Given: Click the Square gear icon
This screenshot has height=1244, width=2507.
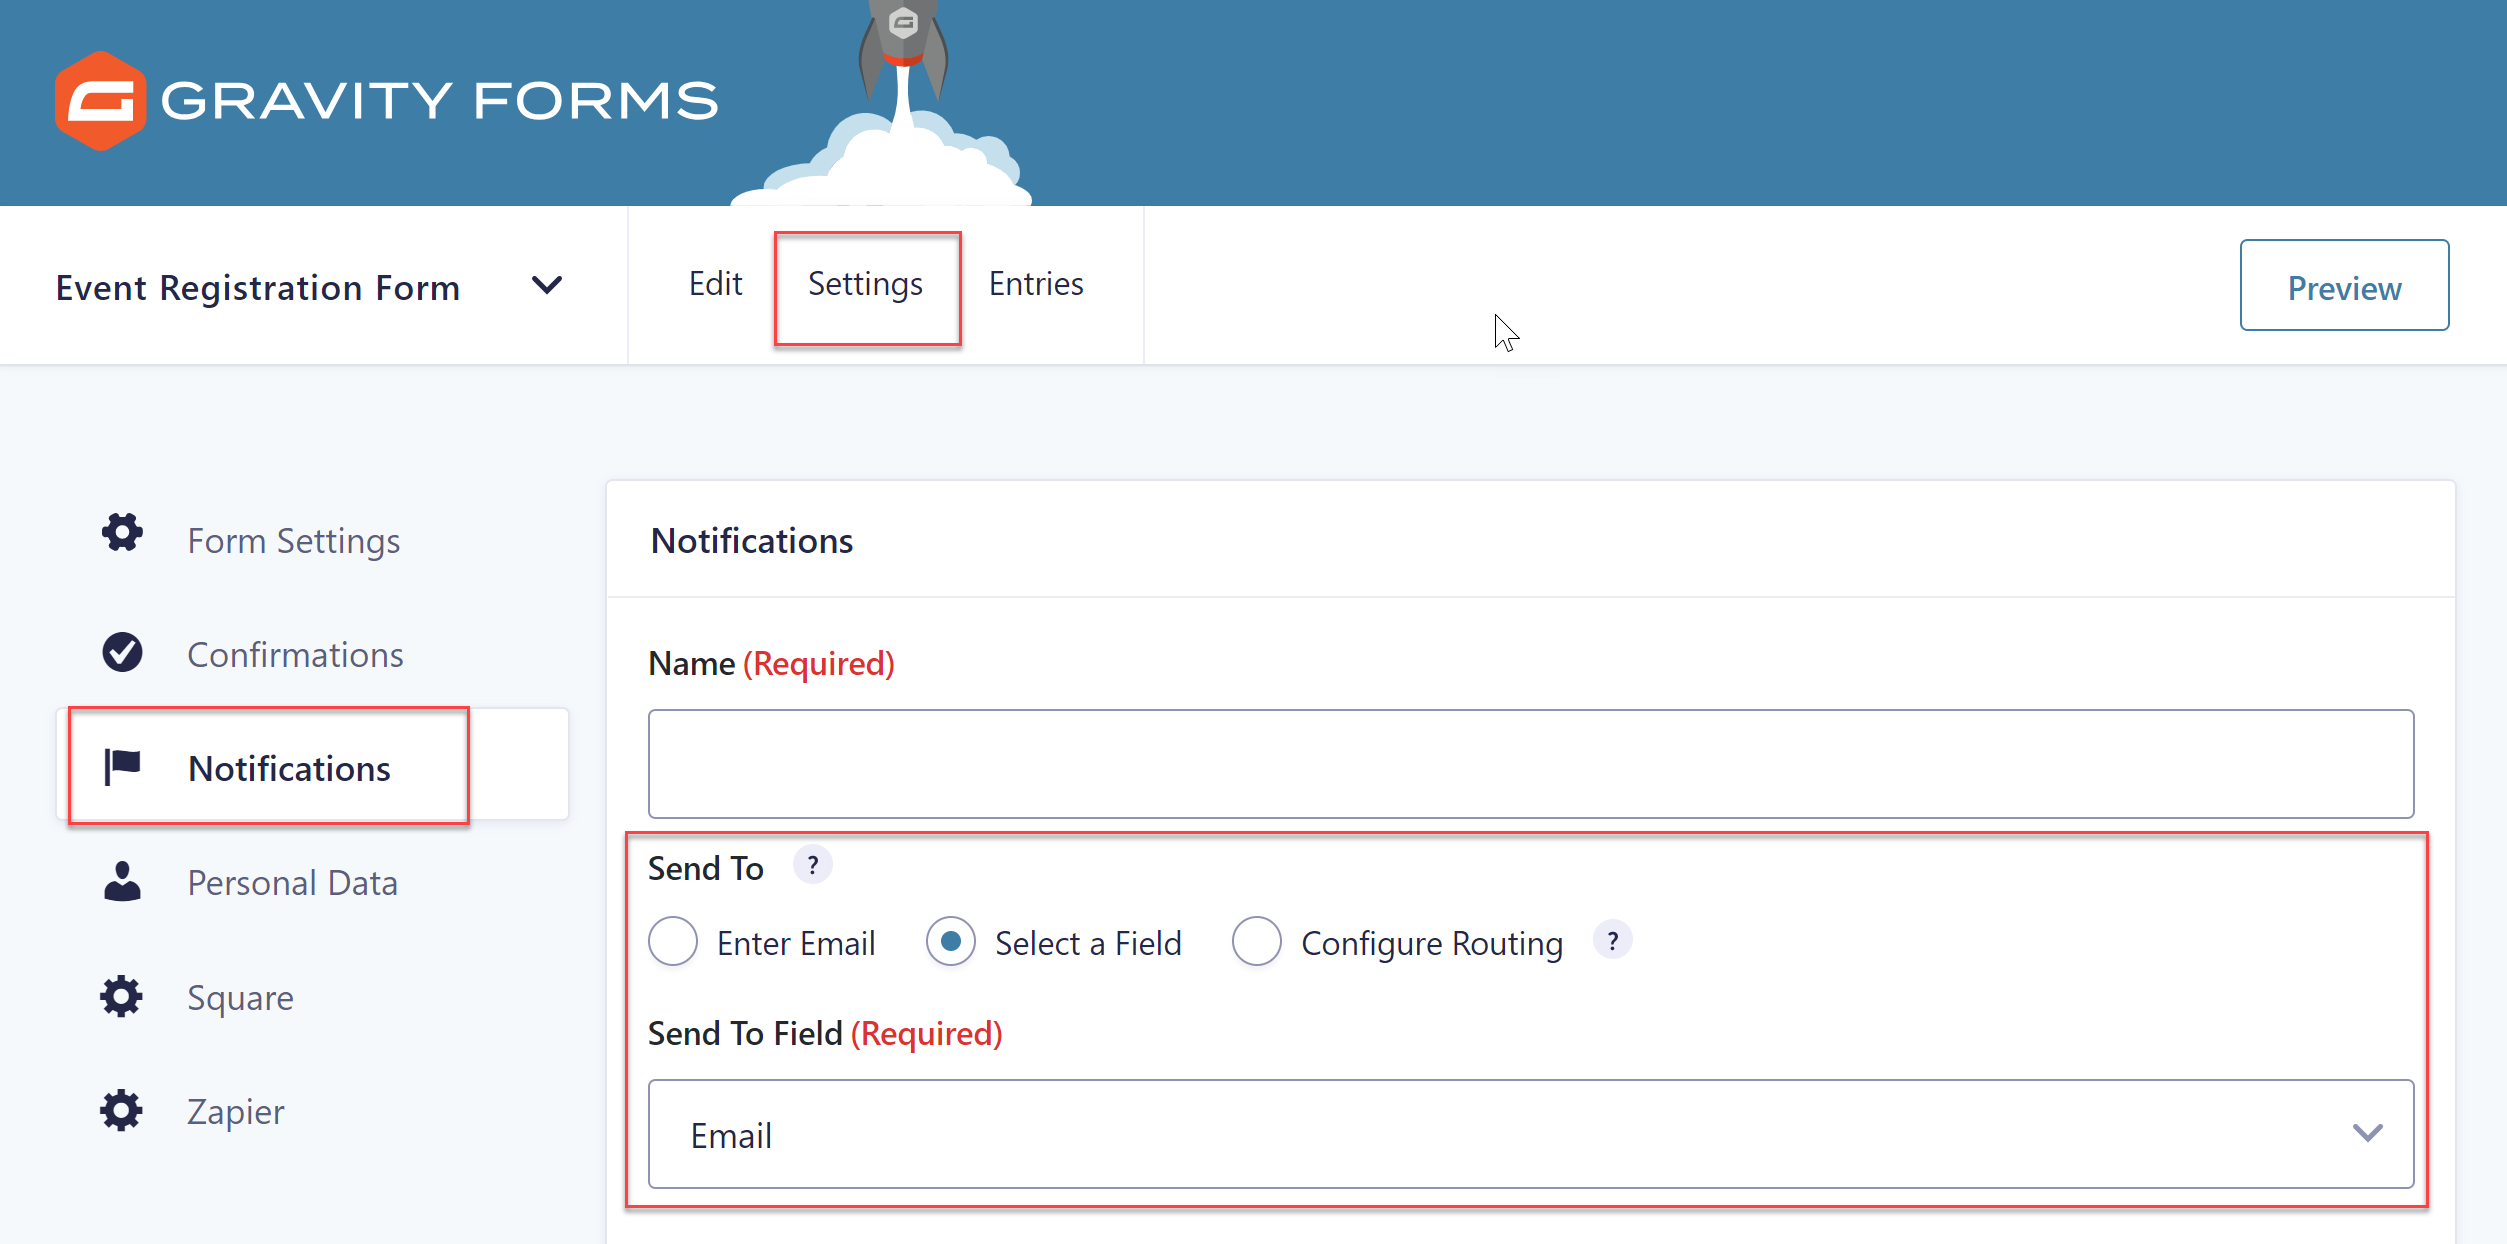Looking at the screenshot, I should click(x=122, y=996).
